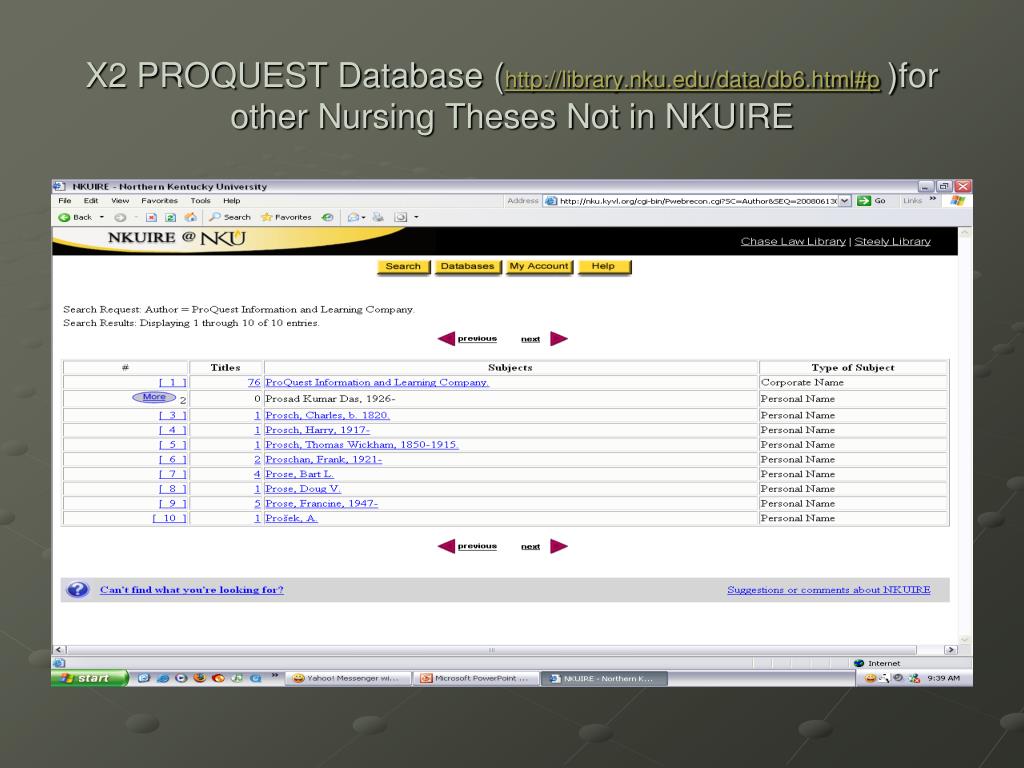
Task: Open the Chase Law Library link
Action: click(793, 242)
